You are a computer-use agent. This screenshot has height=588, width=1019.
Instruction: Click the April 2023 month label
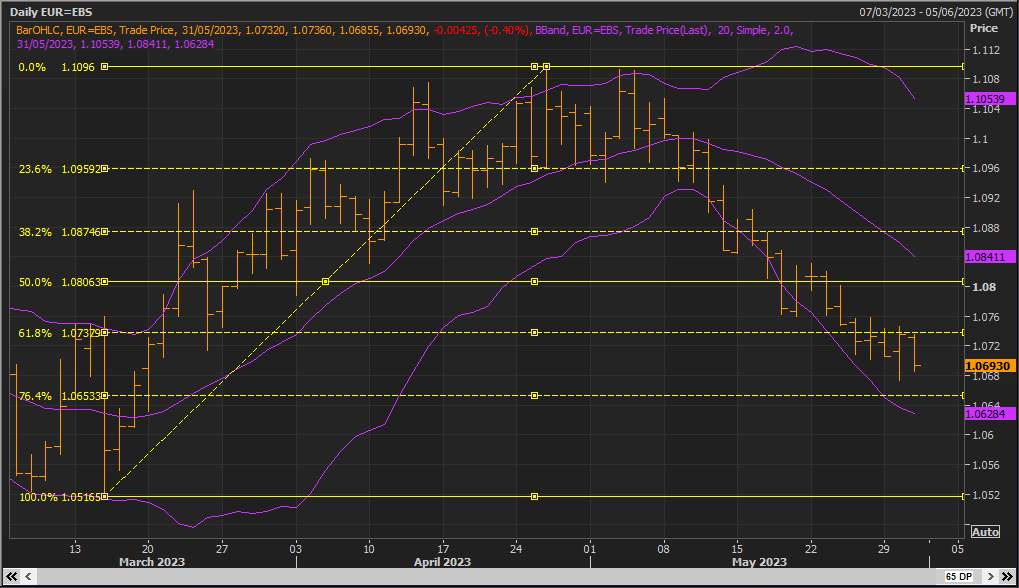tap(443, 561)
